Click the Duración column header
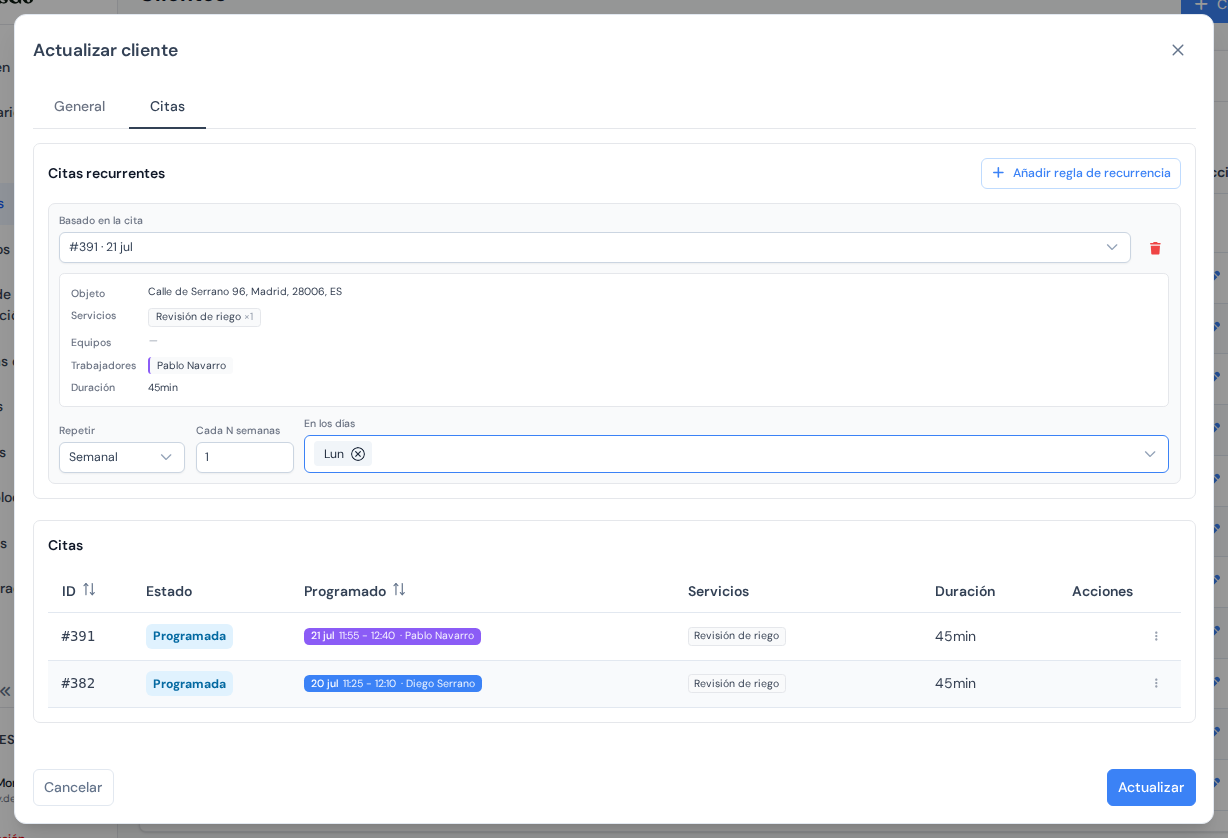The width and height of the screenshot is (1228, 838). pyautogui.click(x=965, y=591)
